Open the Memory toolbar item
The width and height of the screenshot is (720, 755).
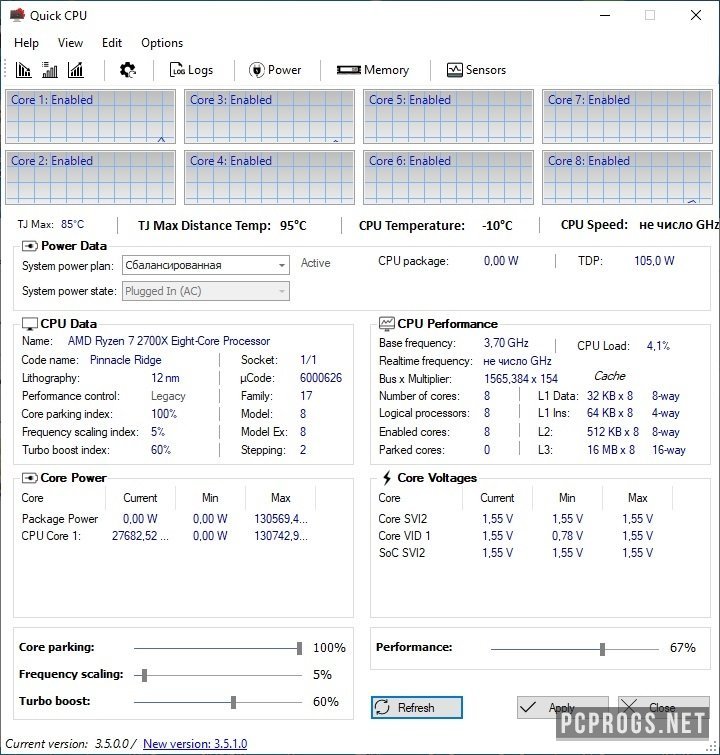(x=373, y=70)
